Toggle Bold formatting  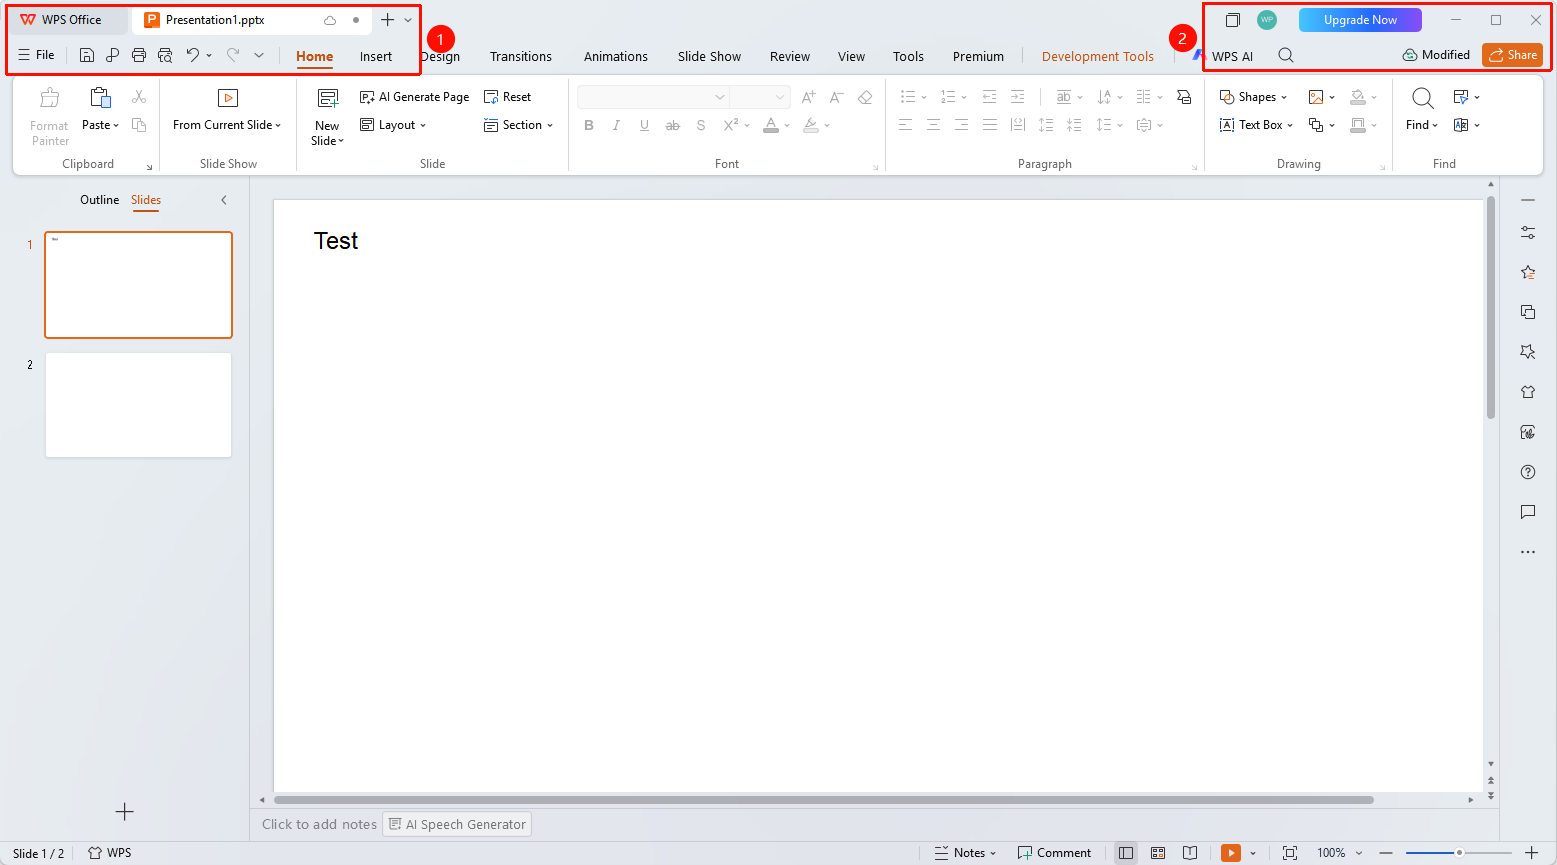pos(589,125)
